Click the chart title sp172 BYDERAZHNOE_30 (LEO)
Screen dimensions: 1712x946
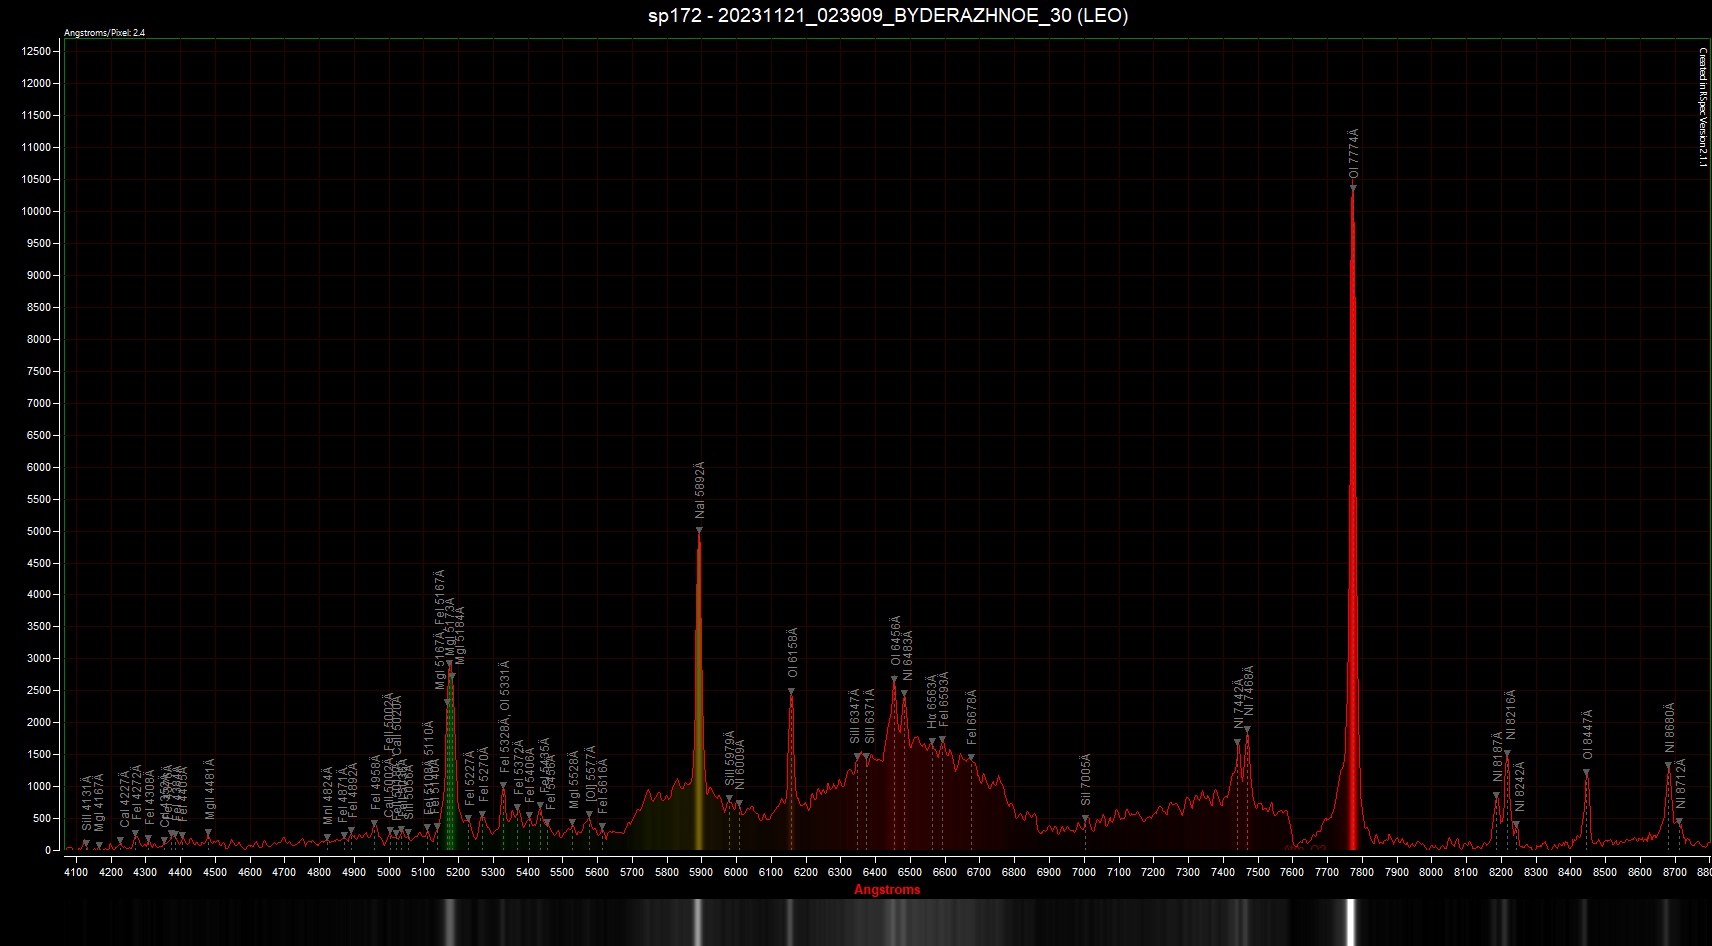pyautogui.click(x=888, y=15)
